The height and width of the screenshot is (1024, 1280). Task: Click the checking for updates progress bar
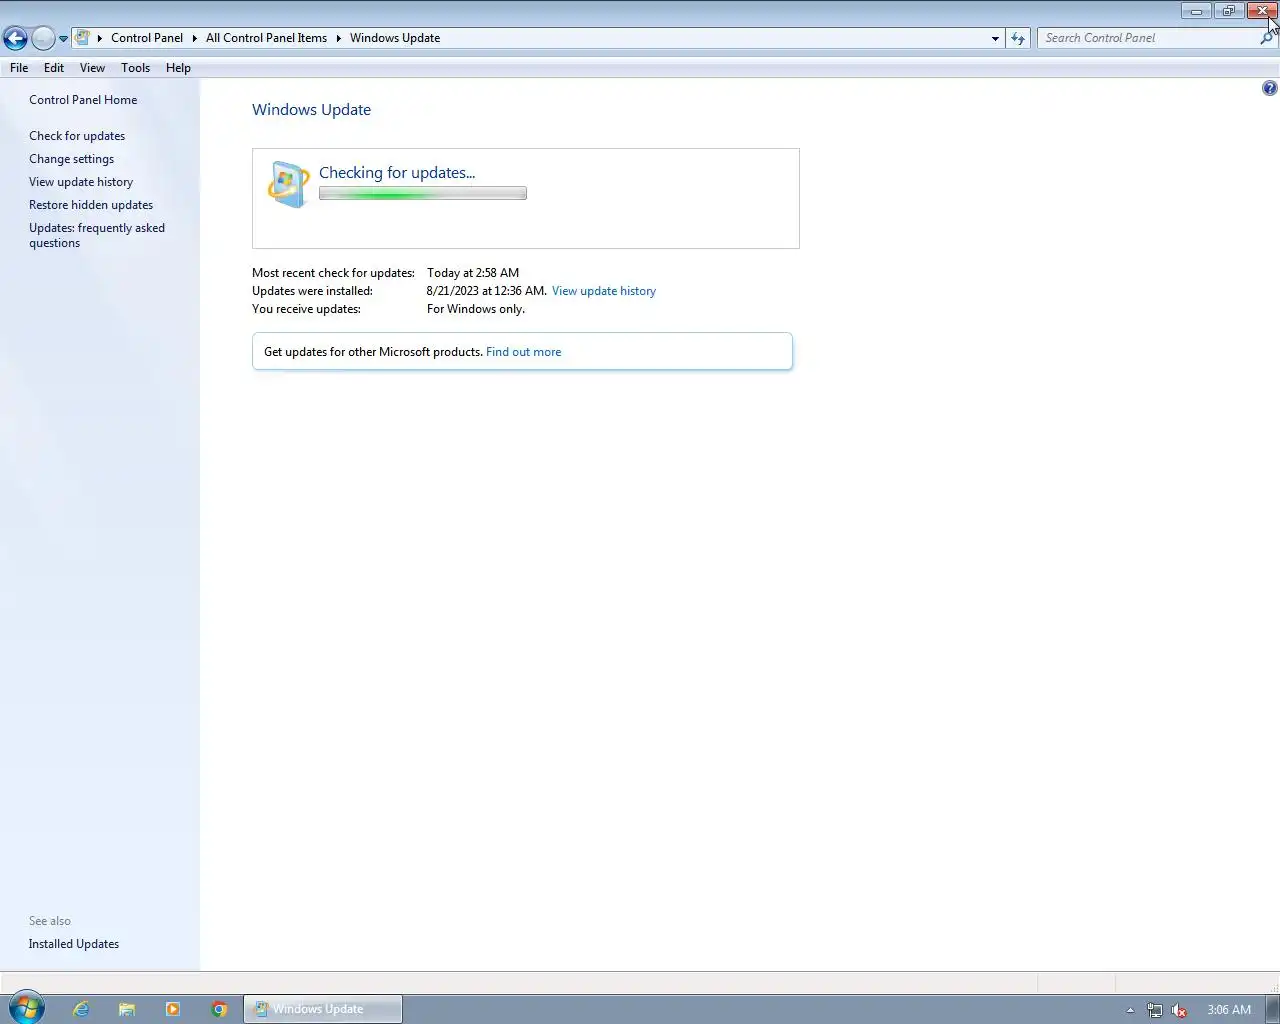(x=423, y=194)
